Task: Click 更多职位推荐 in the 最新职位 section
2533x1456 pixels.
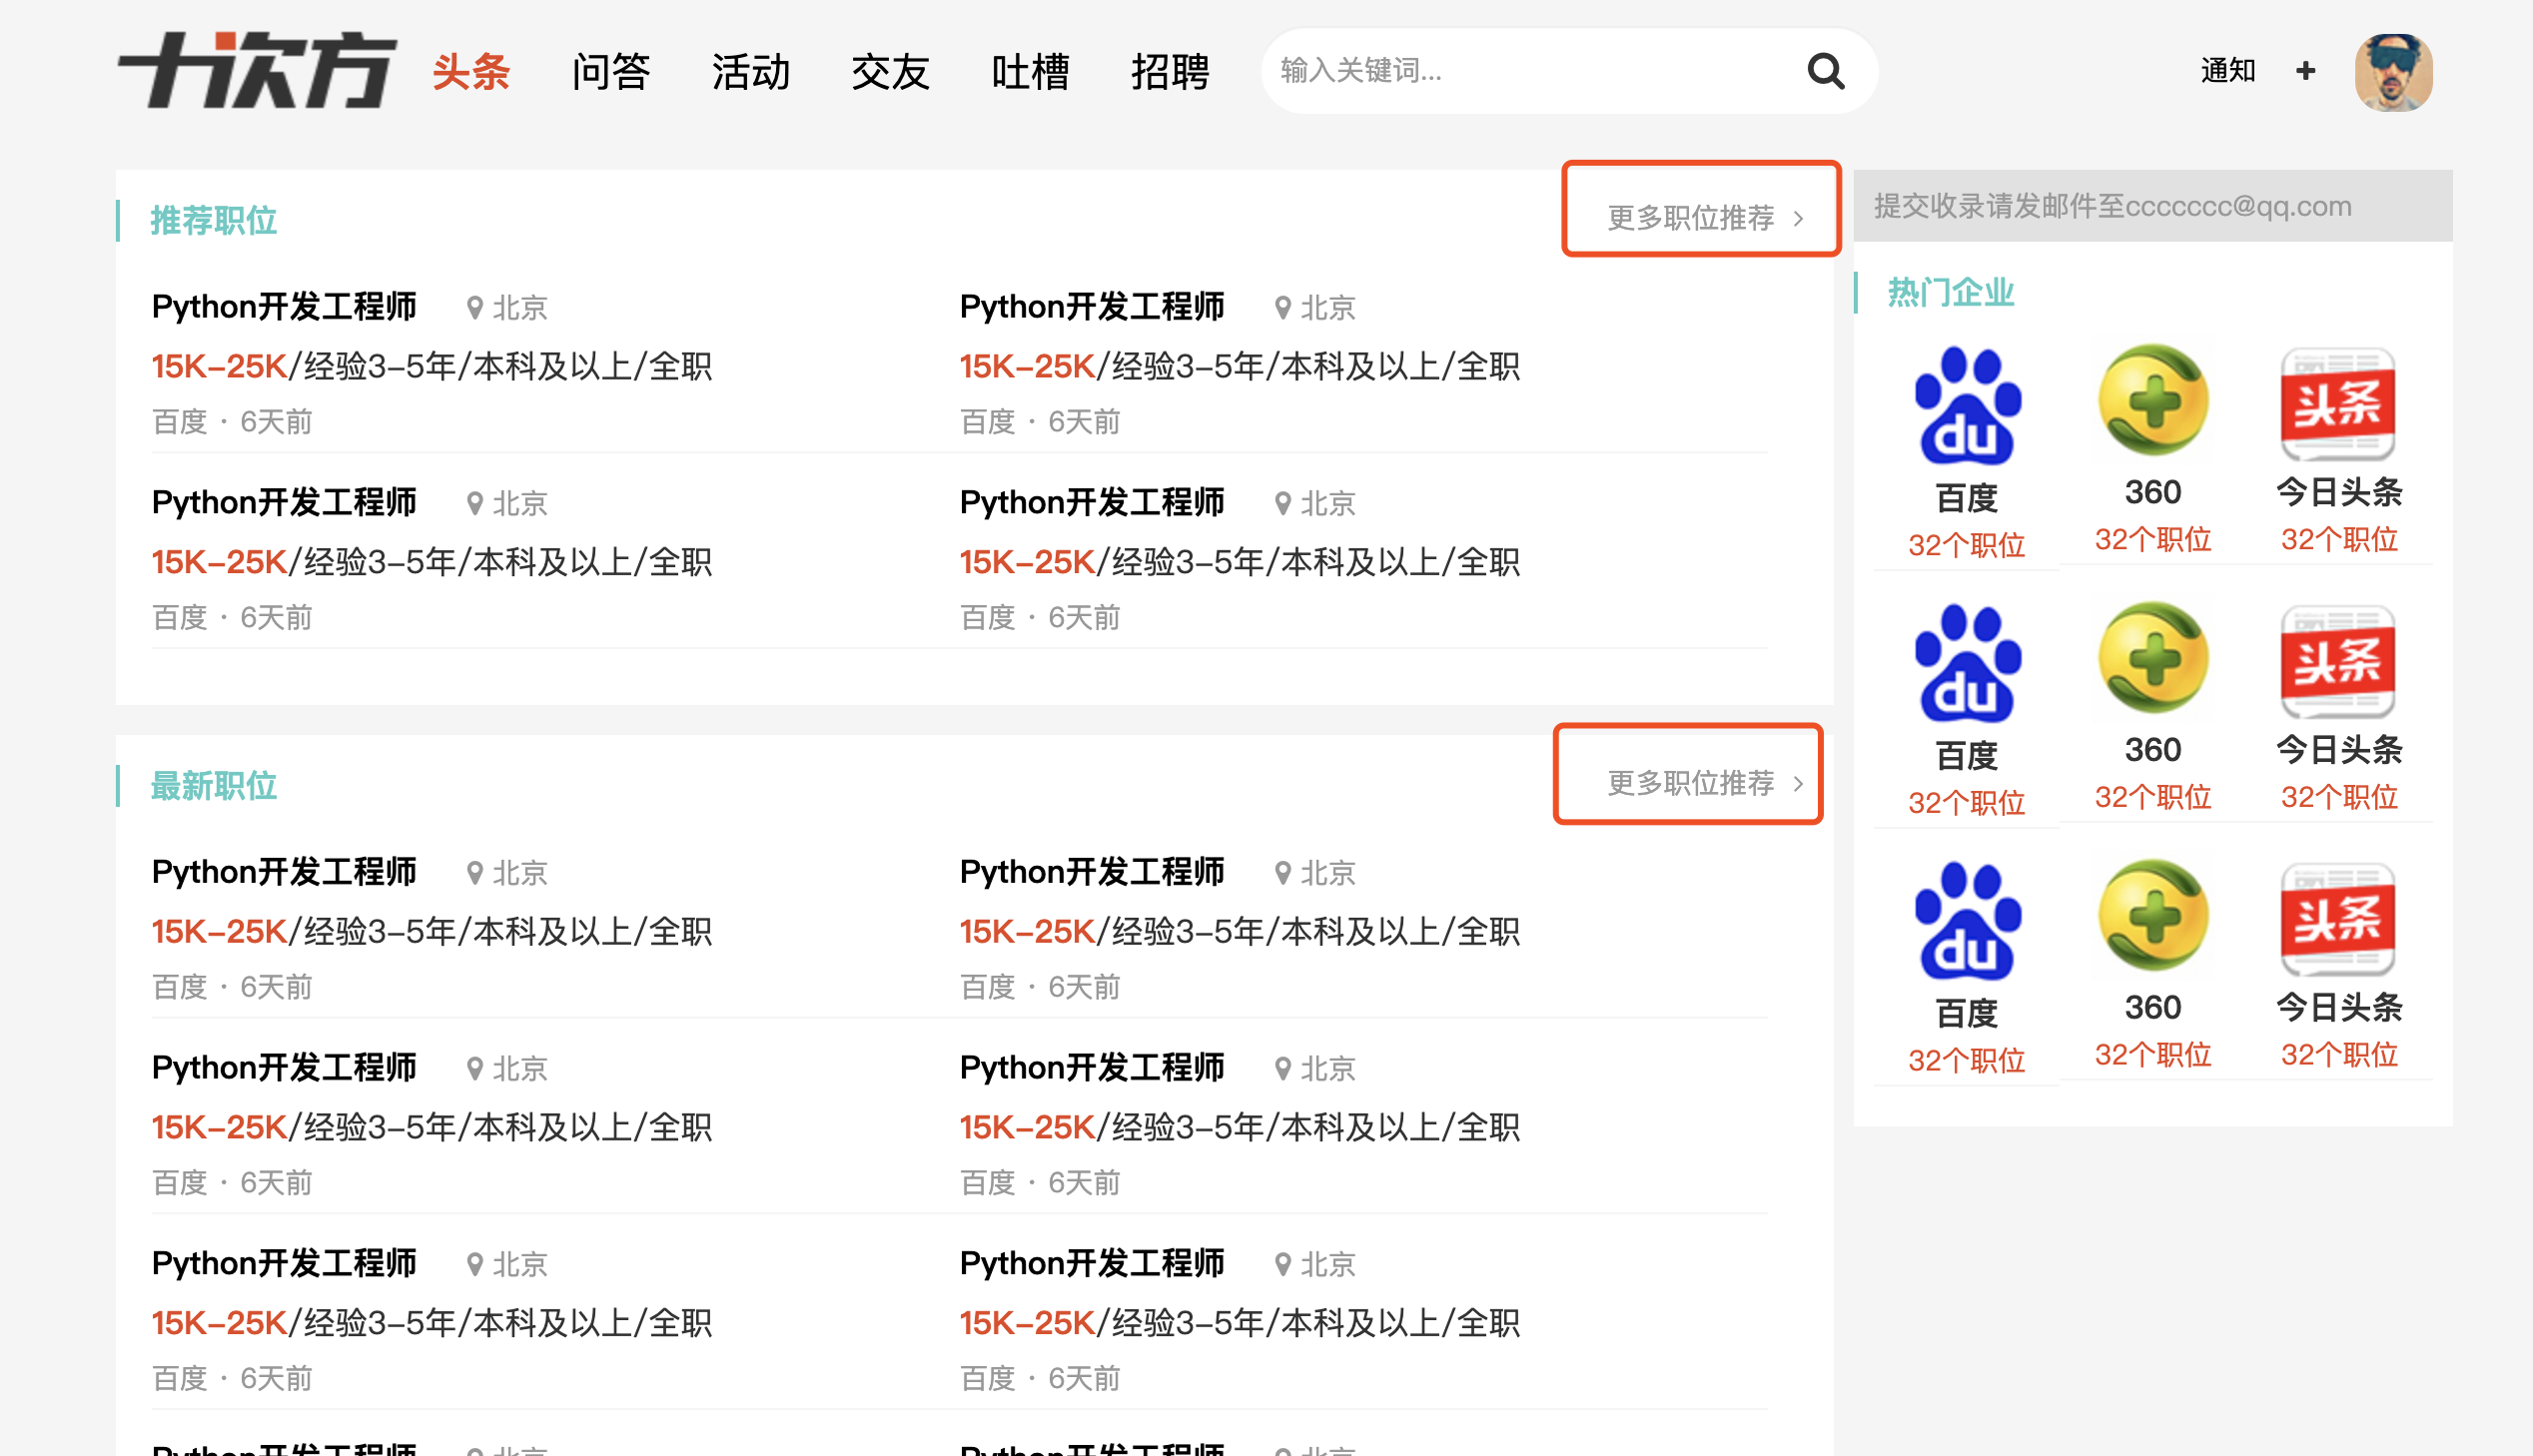Action: click(1704, 782)
